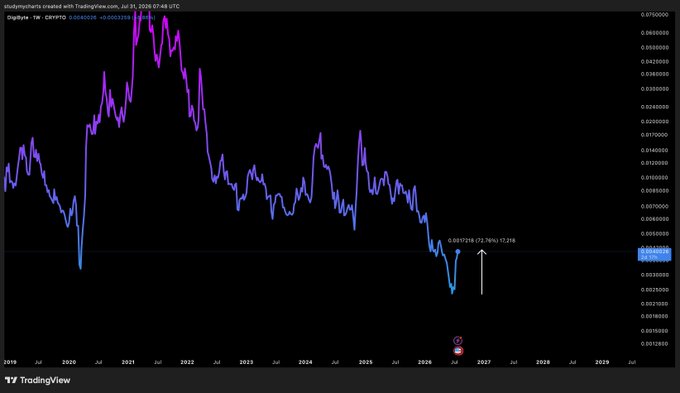
Task: Click price axis label 0.0100000
Action: (654, 178)
